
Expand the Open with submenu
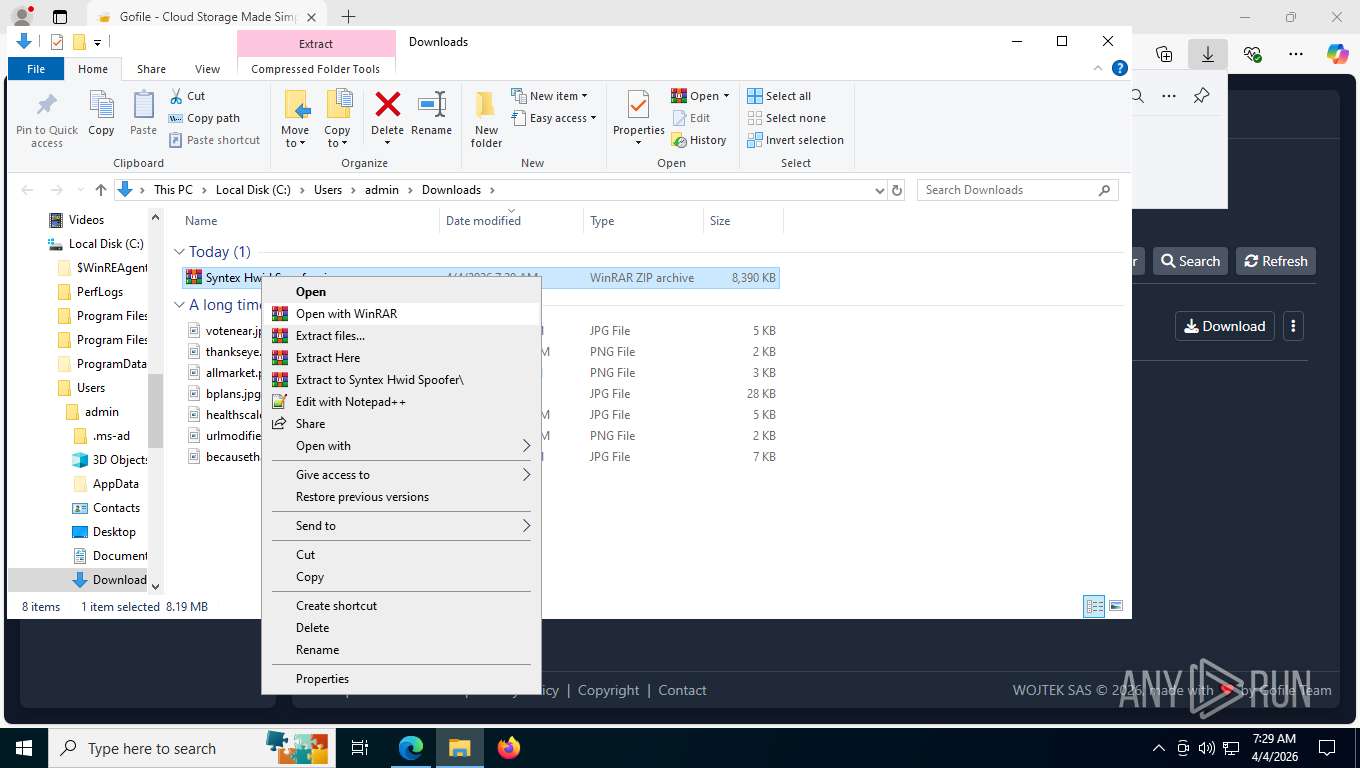click(401, 446)
